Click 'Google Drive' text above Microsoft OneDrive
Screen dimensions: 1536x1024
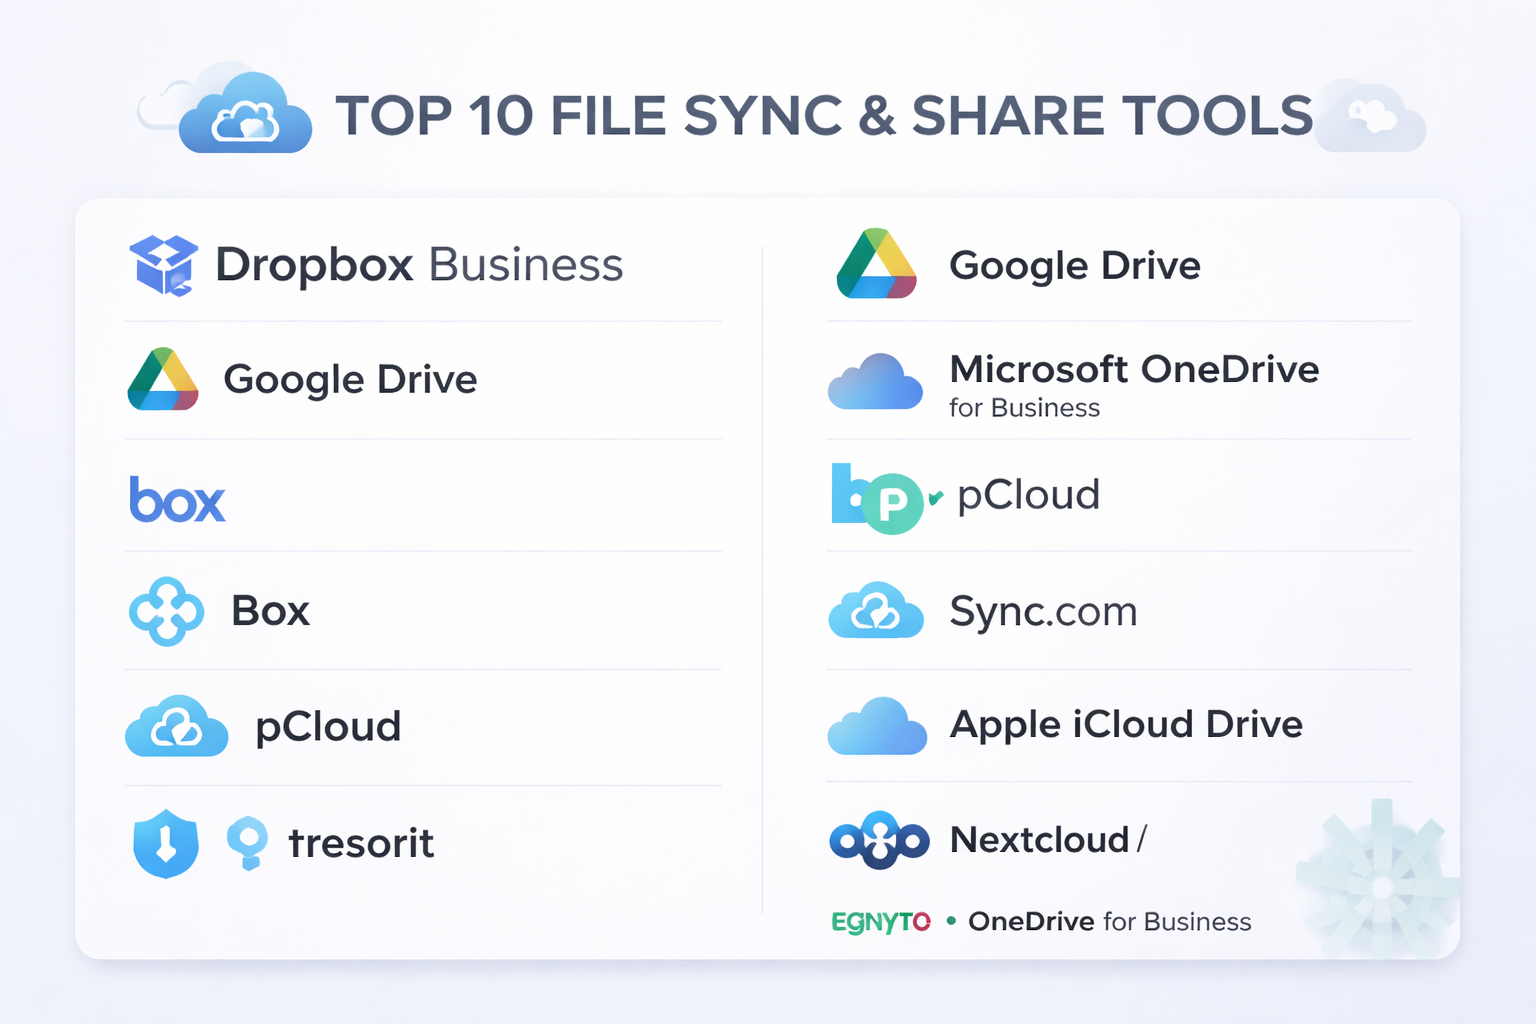[x=1075, y=266]
